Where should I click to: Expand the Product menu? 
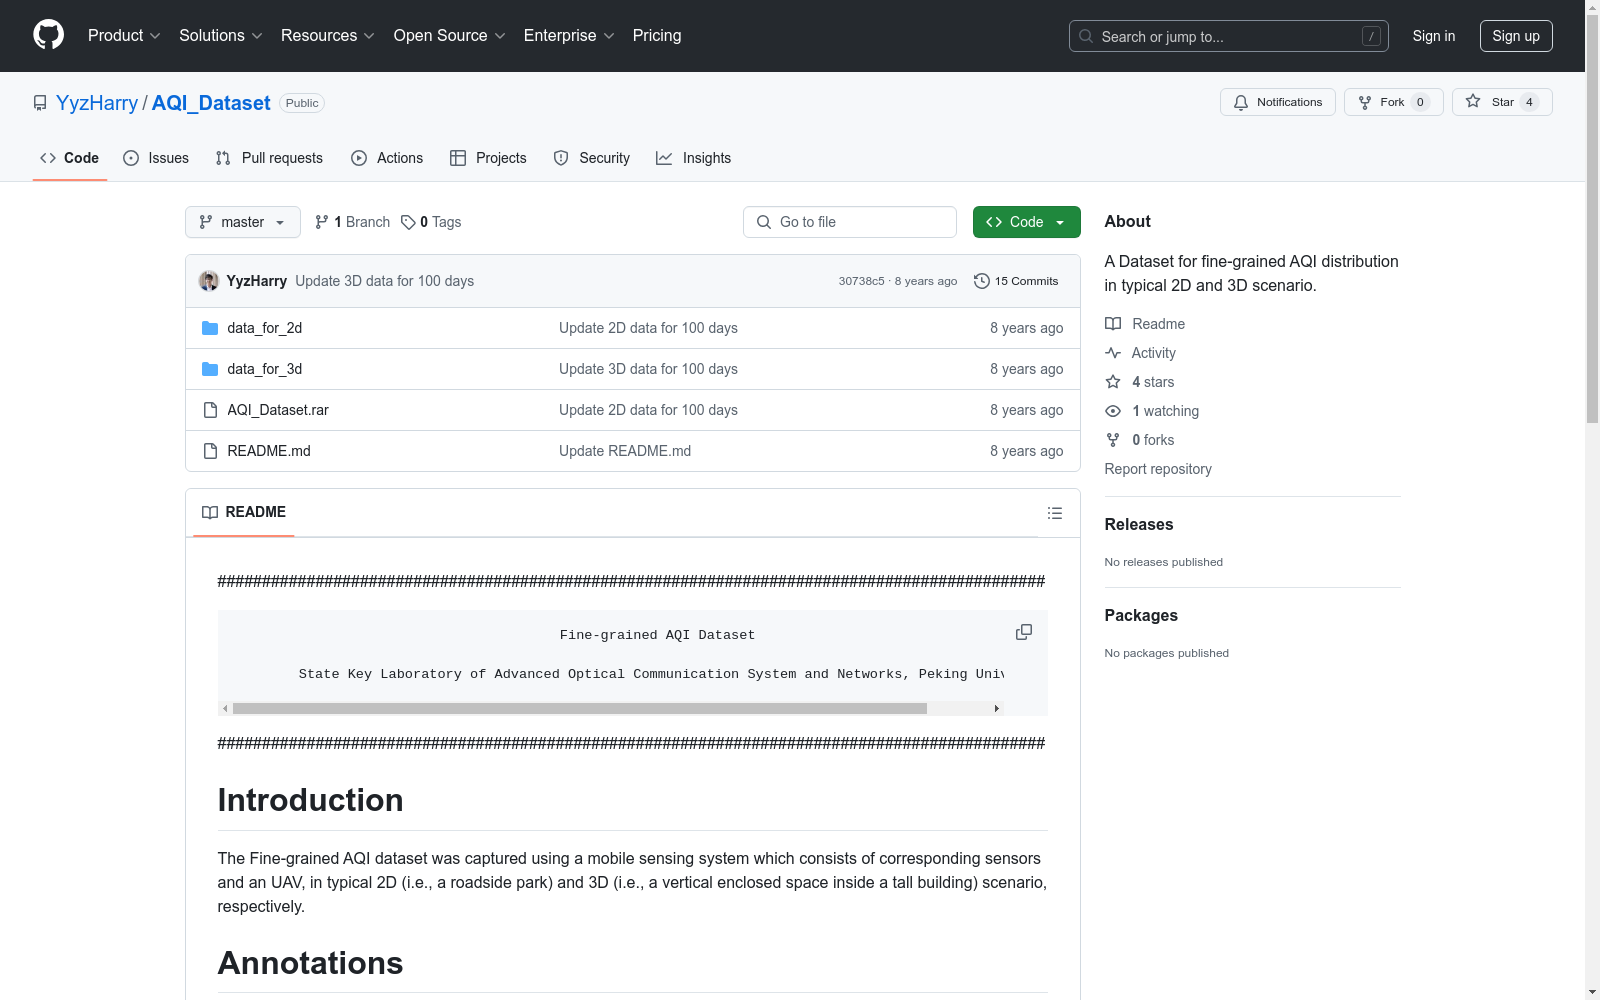pyautogui.click(x=124, y=36)
